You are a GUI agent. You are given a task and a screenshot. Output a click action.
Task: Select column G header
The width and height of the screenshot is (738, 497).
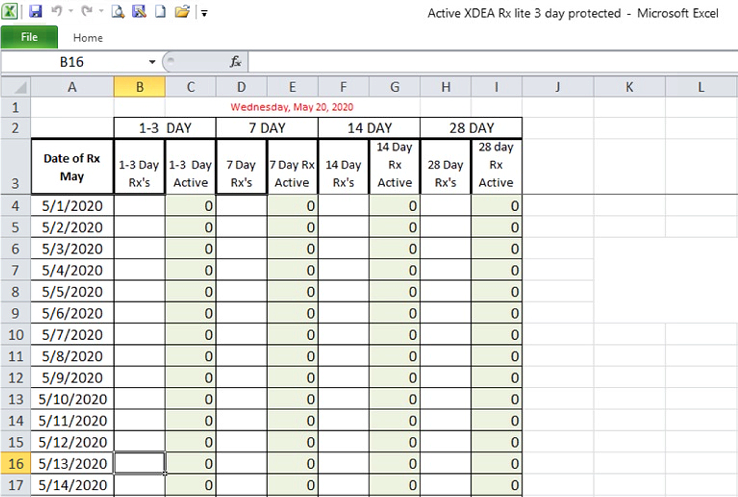click(394, 87)
